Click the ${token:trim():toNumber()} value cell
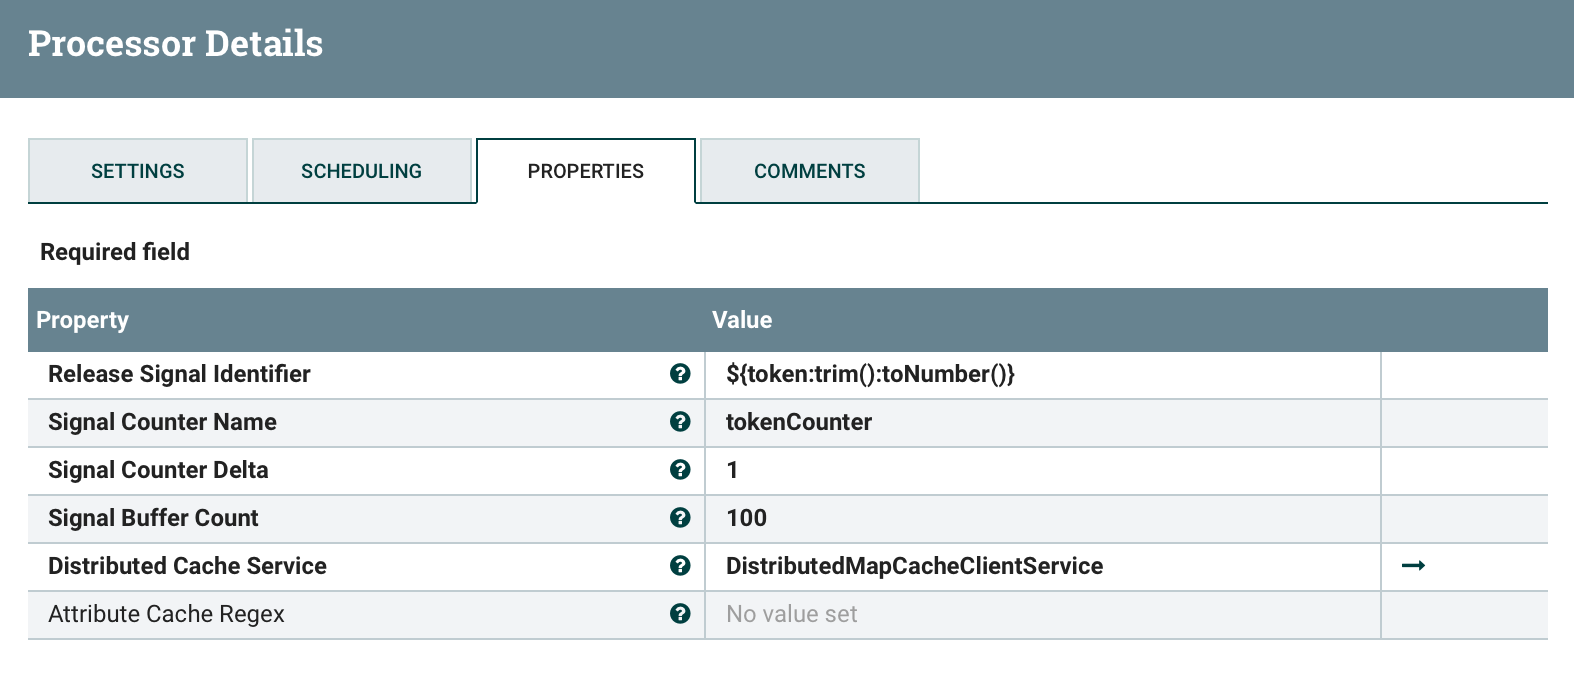1574x674 pixels. click(x=870, y=374)
